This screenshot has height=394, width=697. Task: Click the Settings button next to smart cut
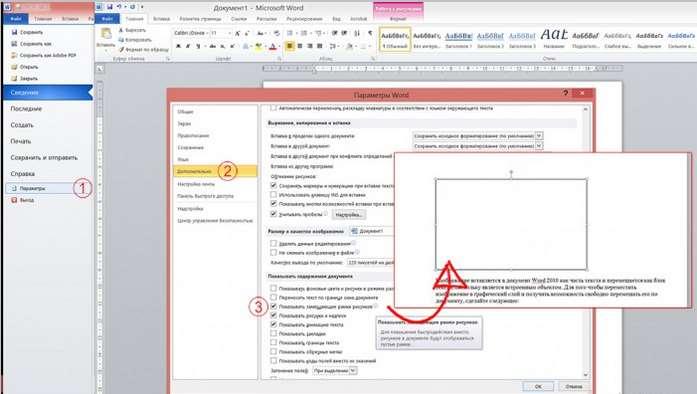[x=349, y=215]
